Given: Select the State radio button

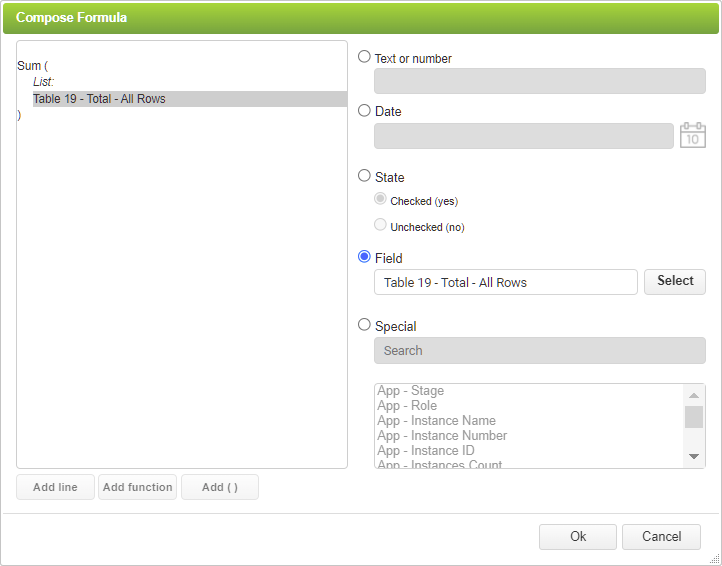Looking at the screenshot, I should pyautogui.click(x=364, y=175).
